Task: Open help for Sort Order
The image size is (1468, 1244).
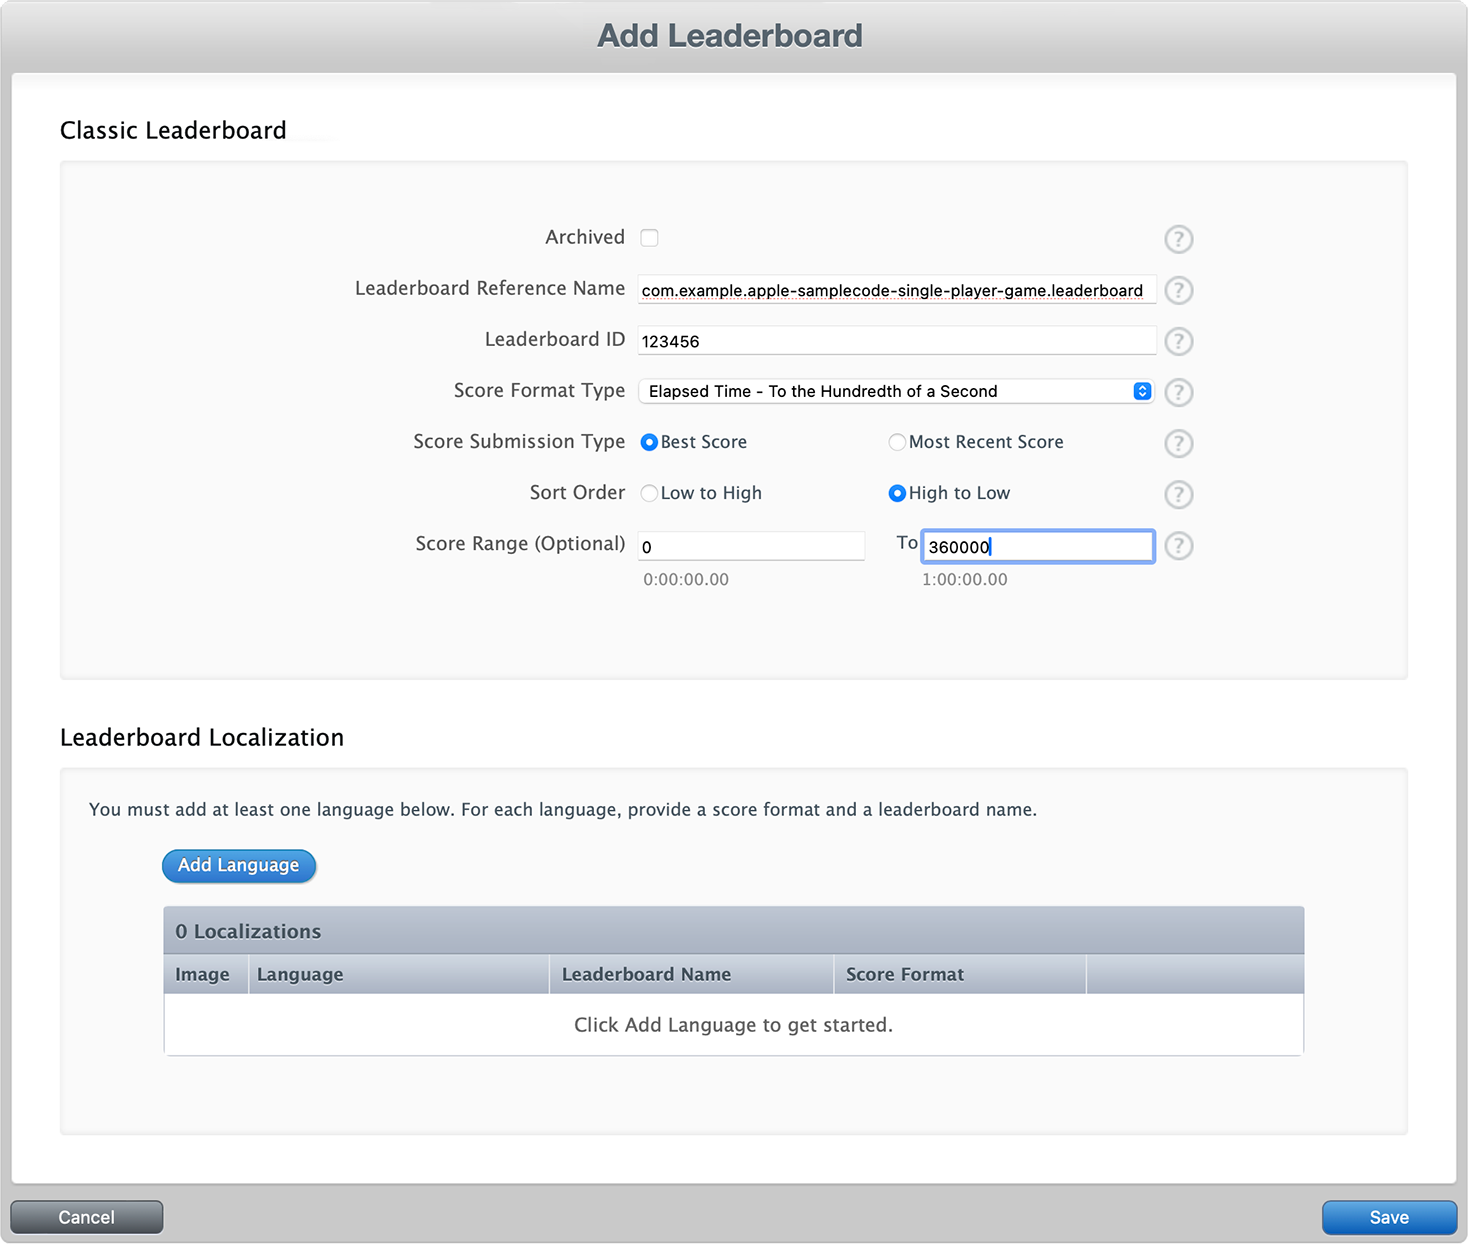Action: pos(1178,495)
